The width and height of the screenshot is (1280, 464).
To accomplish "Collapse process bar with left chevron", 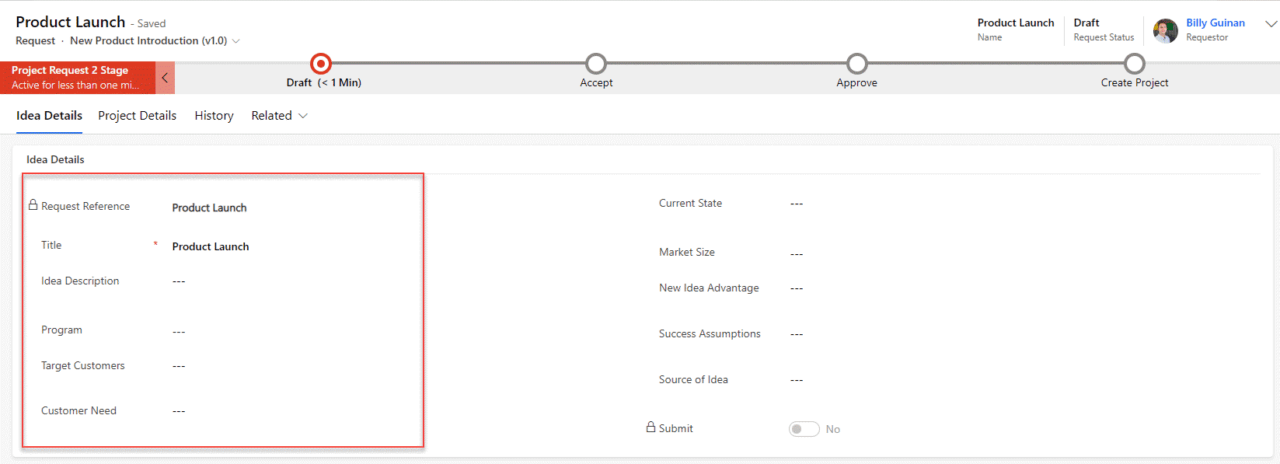I will (165, 78).
